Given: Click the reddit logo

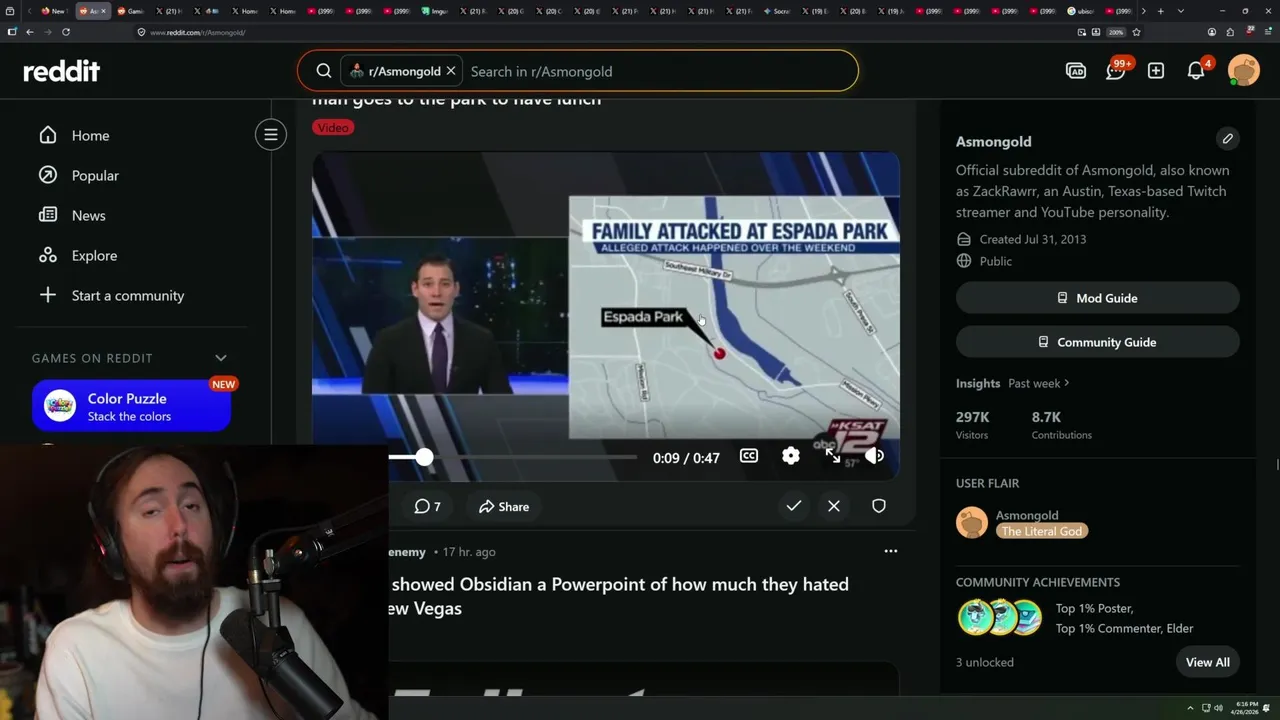Looking at the screenshot, I should point(62,71).
